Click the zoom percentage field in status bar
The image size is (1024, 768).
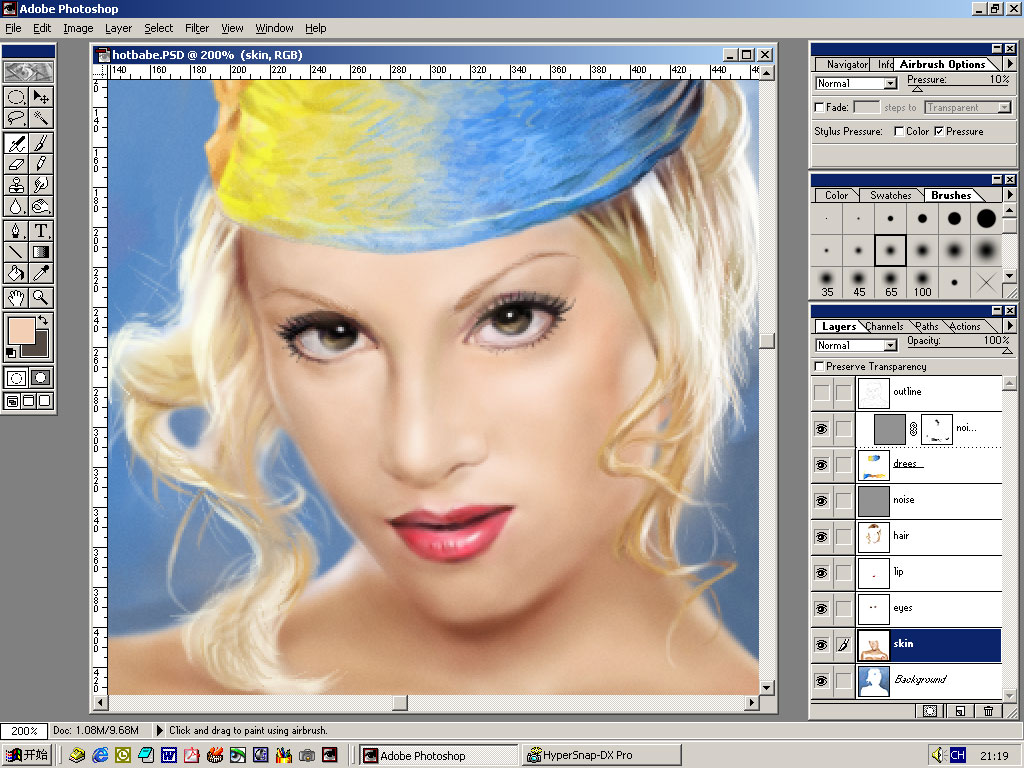(x=24, y=731)
